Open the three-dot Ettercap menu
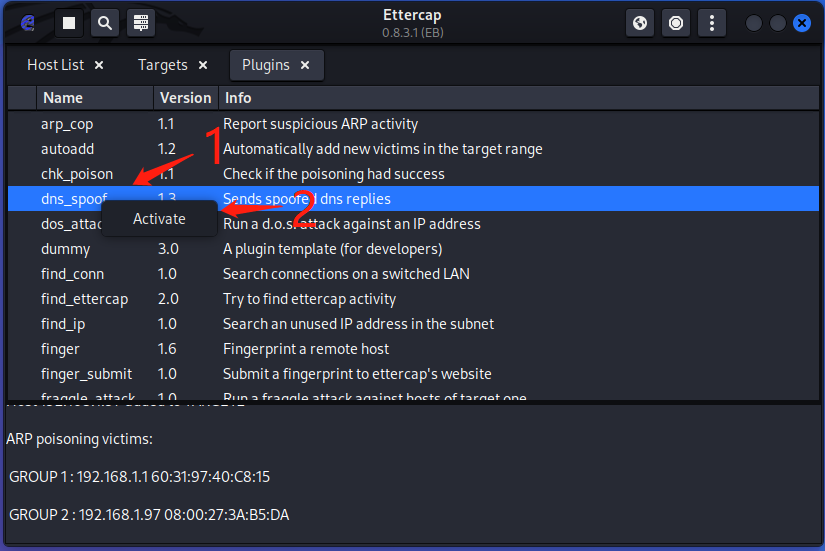This screenshot has height=551, width=825. 712,23
